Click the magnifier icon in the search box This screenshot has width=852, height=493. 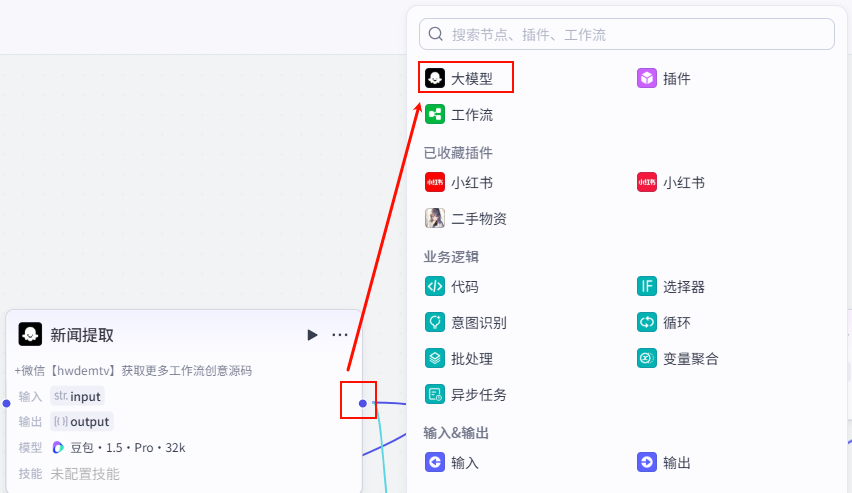tap(435, 34)
